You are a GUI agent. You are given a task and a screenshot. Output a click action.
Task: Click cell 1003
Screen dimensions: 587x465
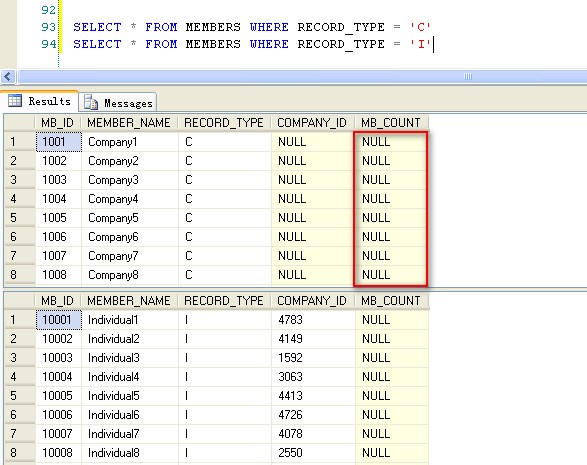[58, 180]
